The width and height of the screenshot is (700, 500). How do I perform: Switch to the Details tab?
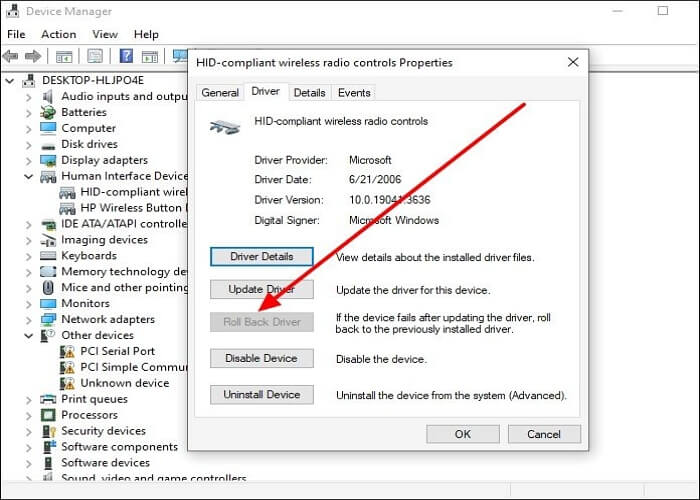pyautogui.click(x=309, y=93)
